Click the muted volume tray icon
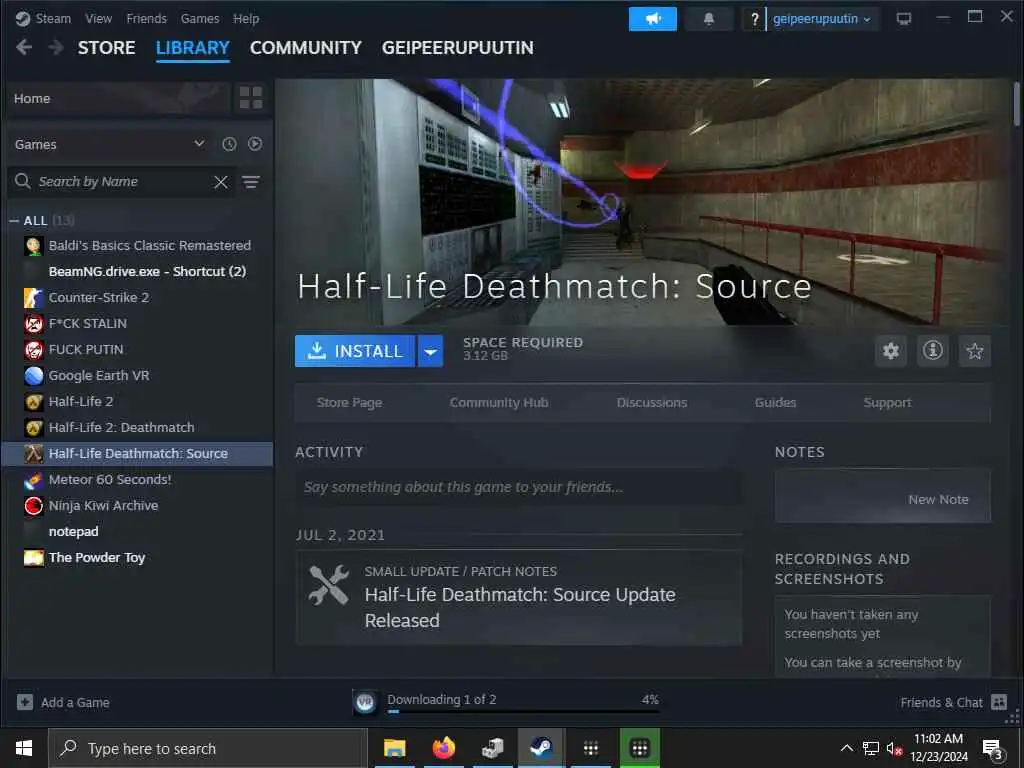Screen dimensions: 1024x768 [x=893, y=748]
